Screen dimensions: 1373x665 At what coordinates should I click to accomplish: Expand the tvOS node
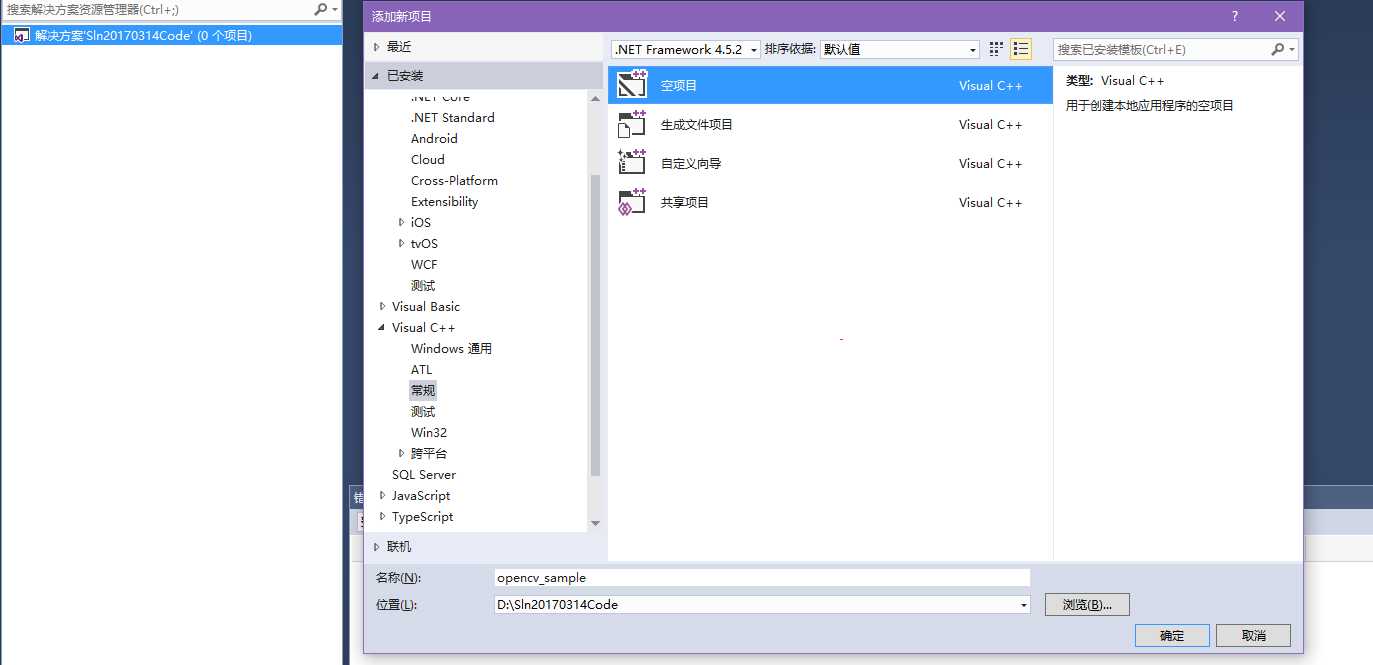coord(401,243)
